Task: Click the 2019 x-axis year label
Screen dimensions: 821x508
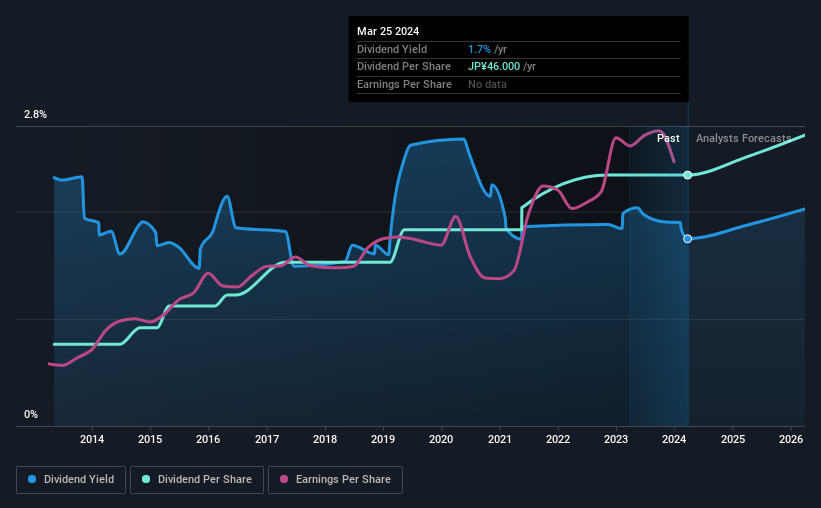Action: click(x=383, y=439)
